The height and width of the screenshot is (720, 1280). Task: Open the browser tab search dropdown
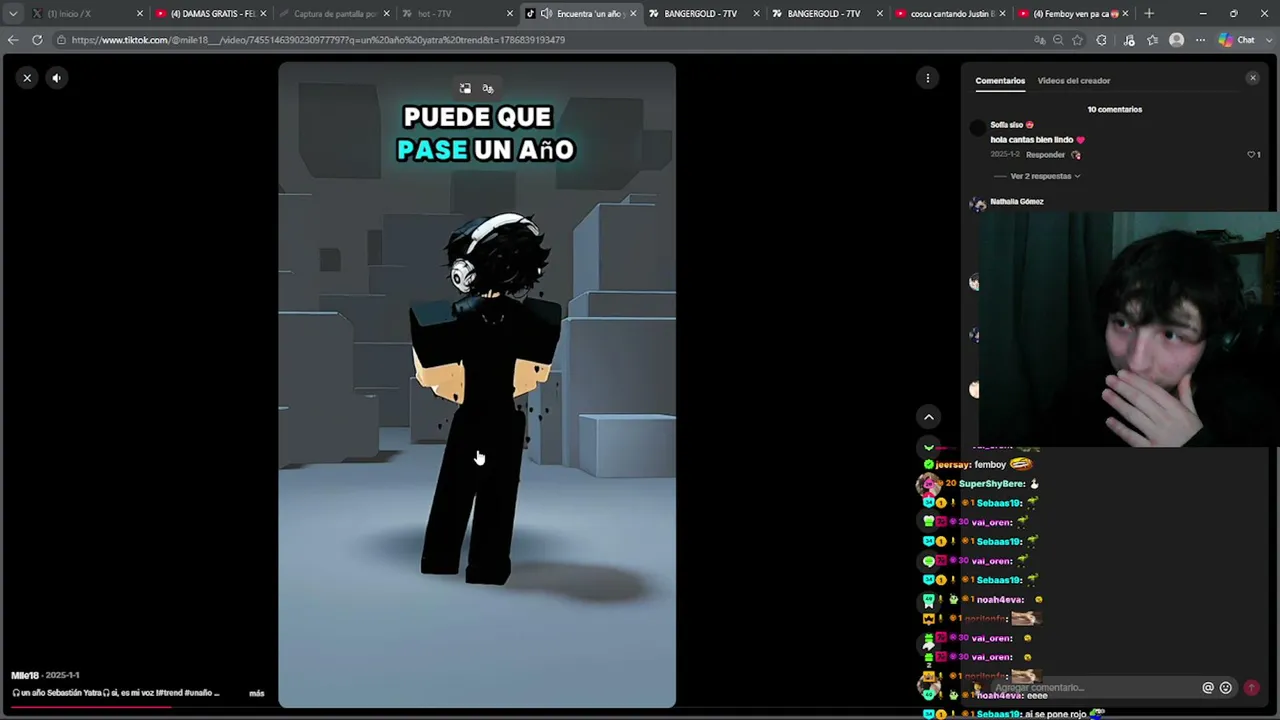pos(12,14)
